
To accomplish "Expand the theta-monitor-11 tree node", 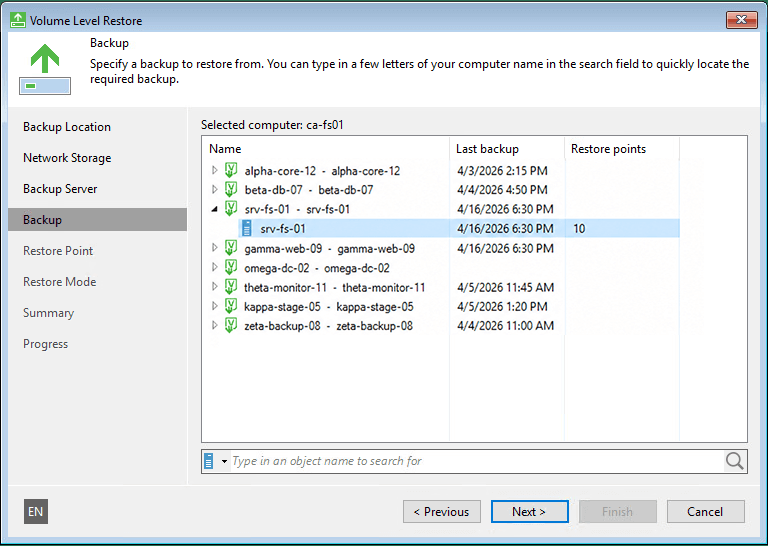I will pos(215,286).
